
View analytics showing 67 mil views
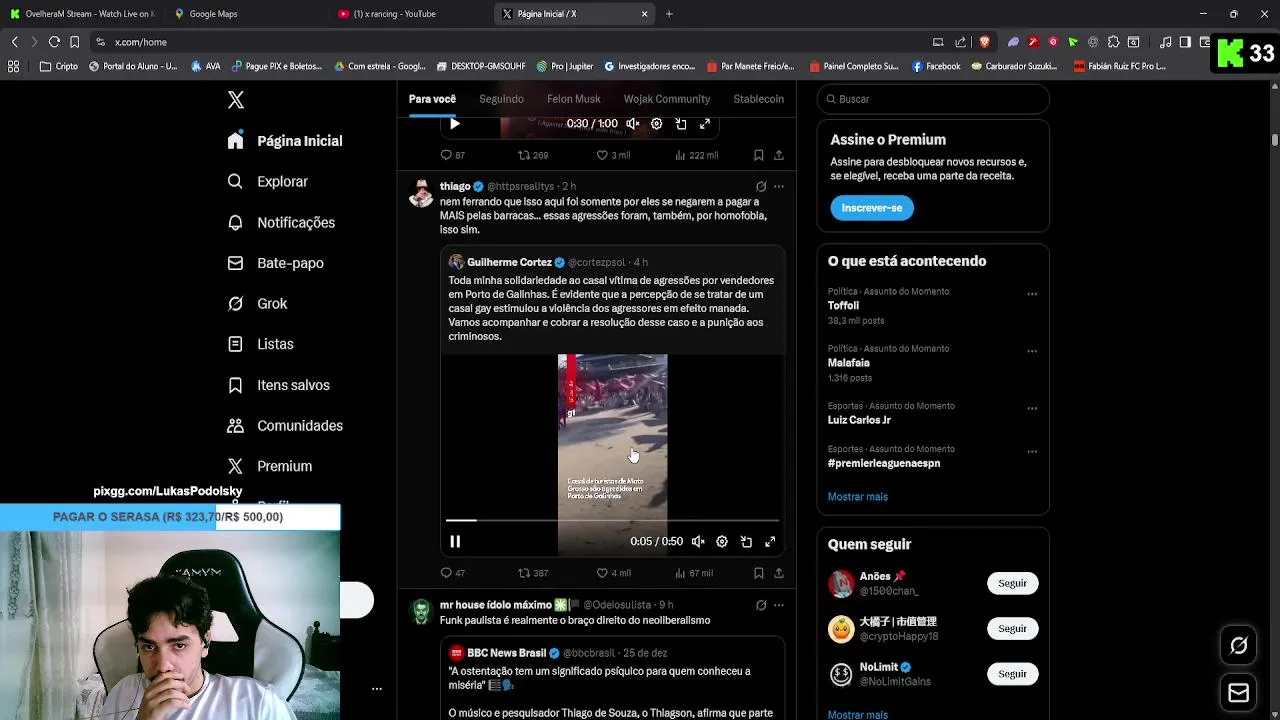(694, 573)
